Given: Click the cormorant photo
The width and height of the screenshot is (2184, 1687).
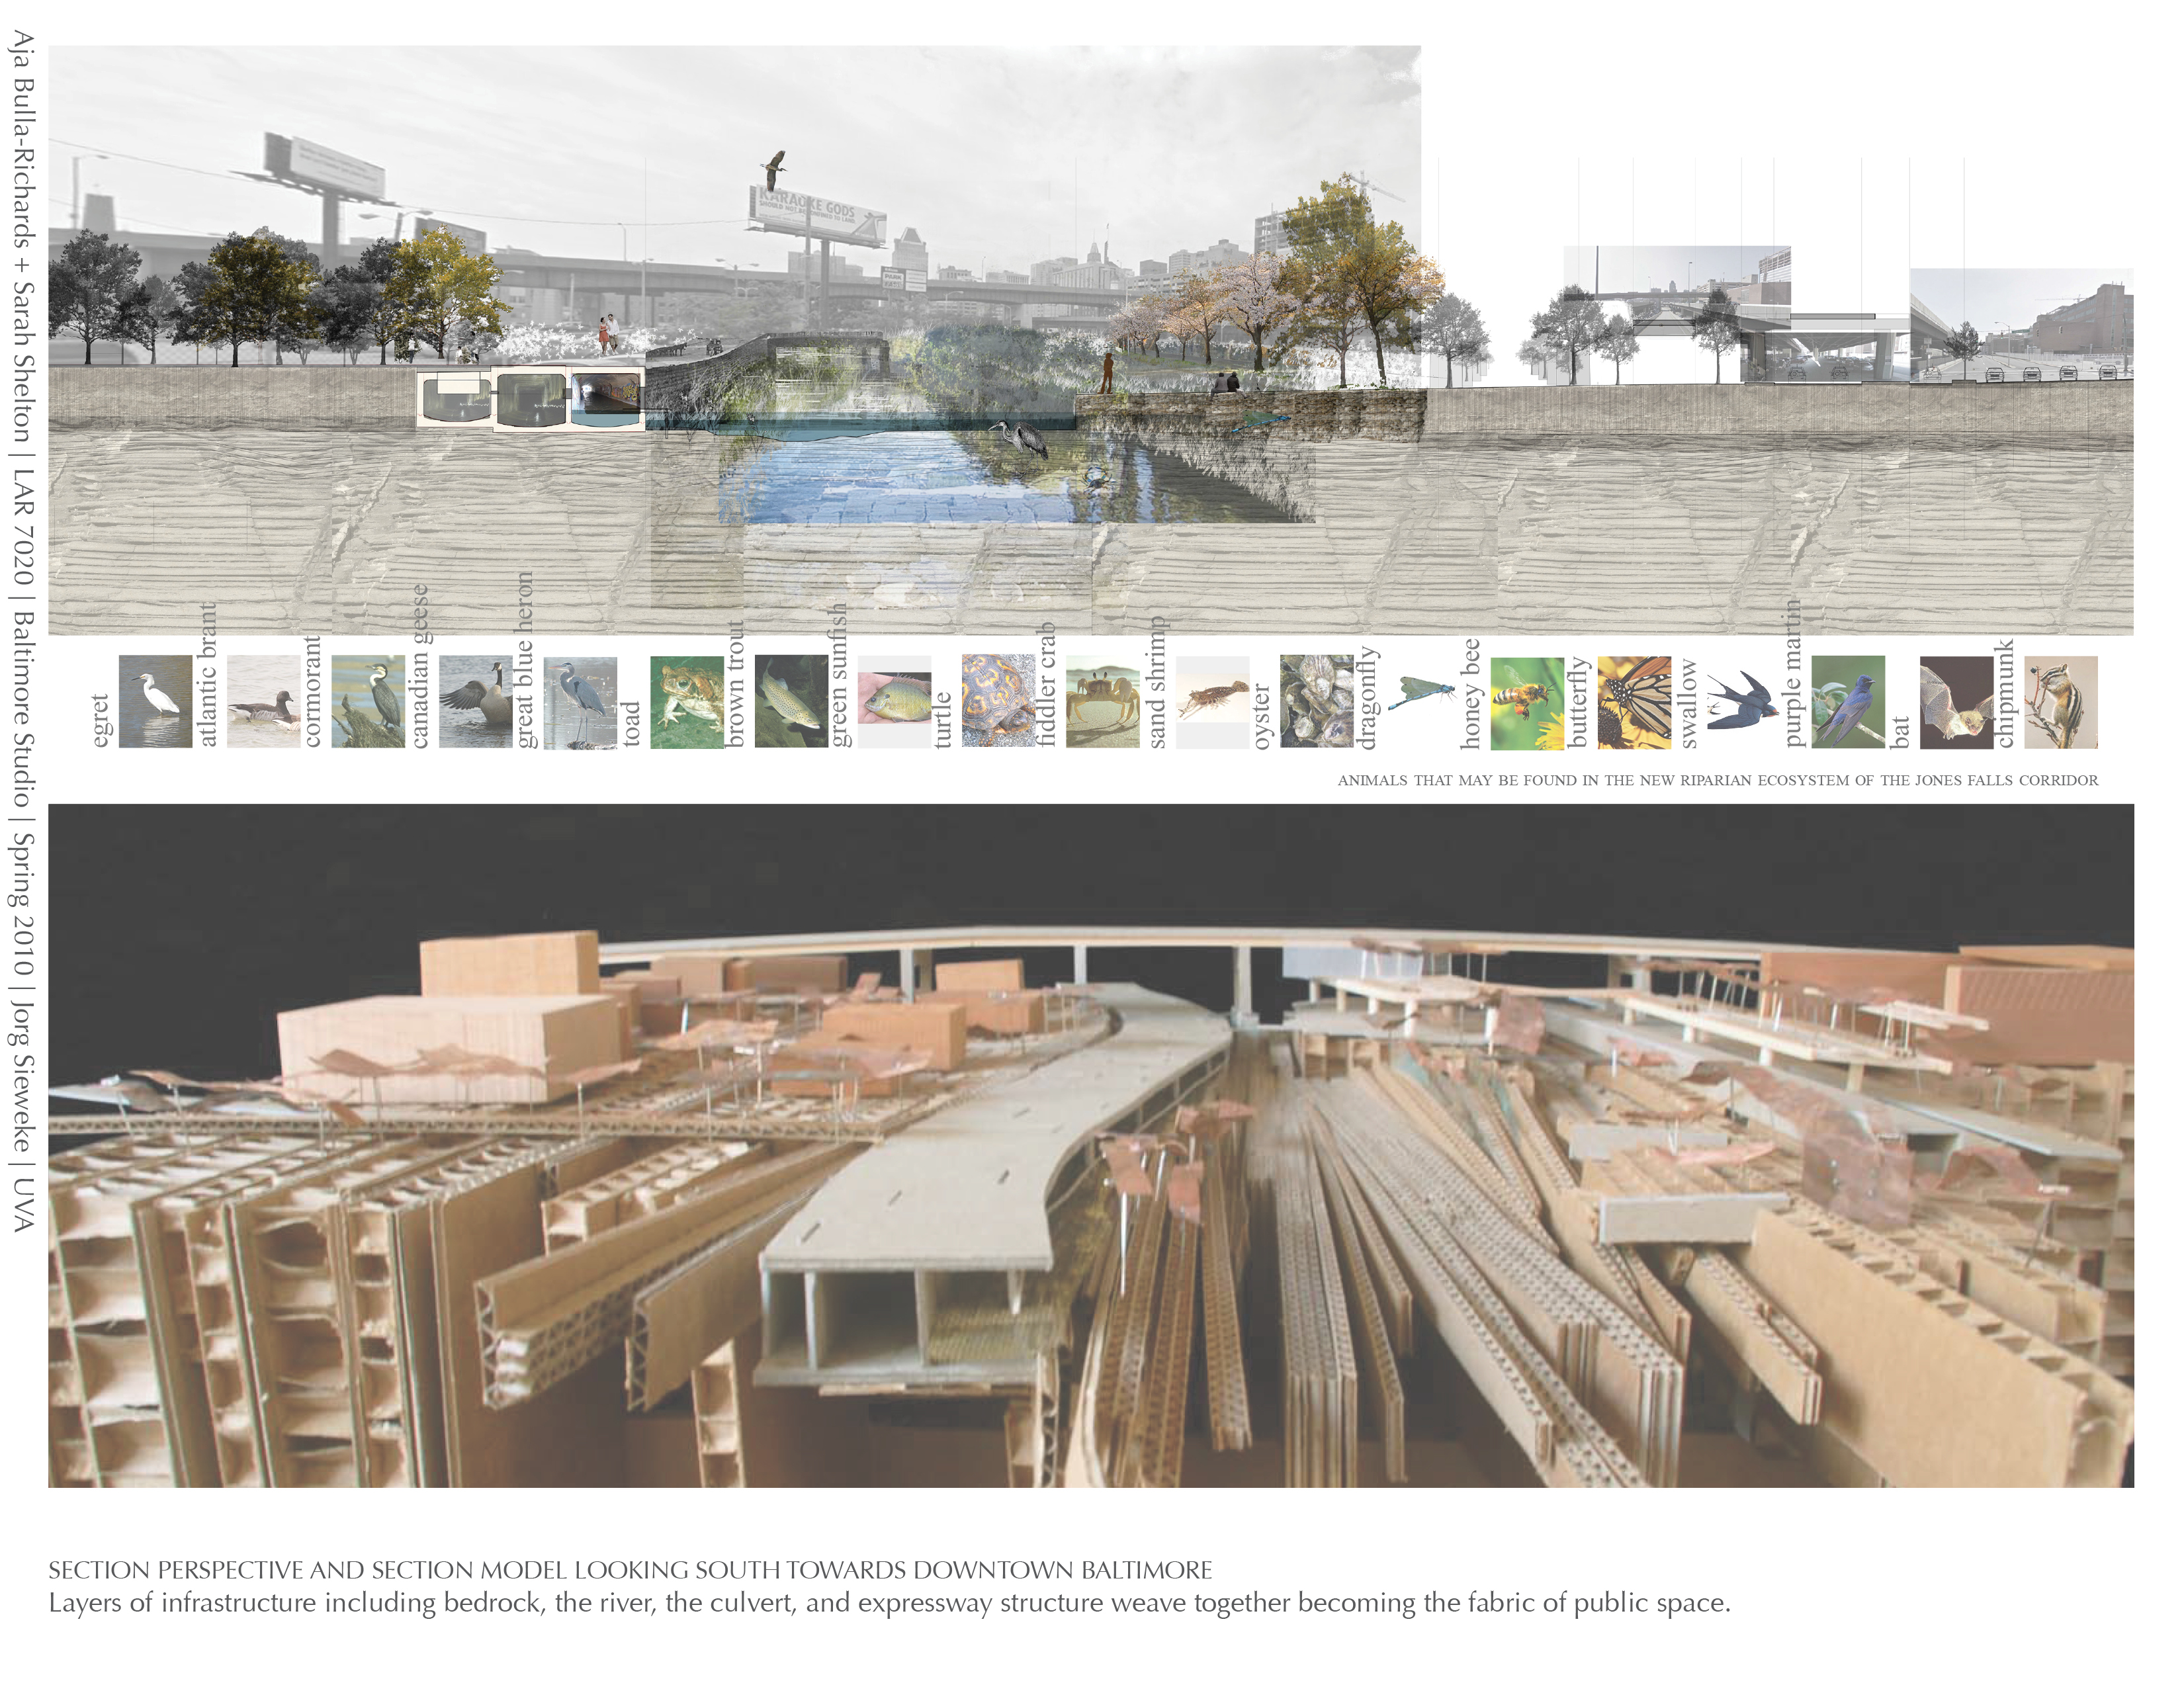Looking at the screenshot, I should click(x=368, y=702).
